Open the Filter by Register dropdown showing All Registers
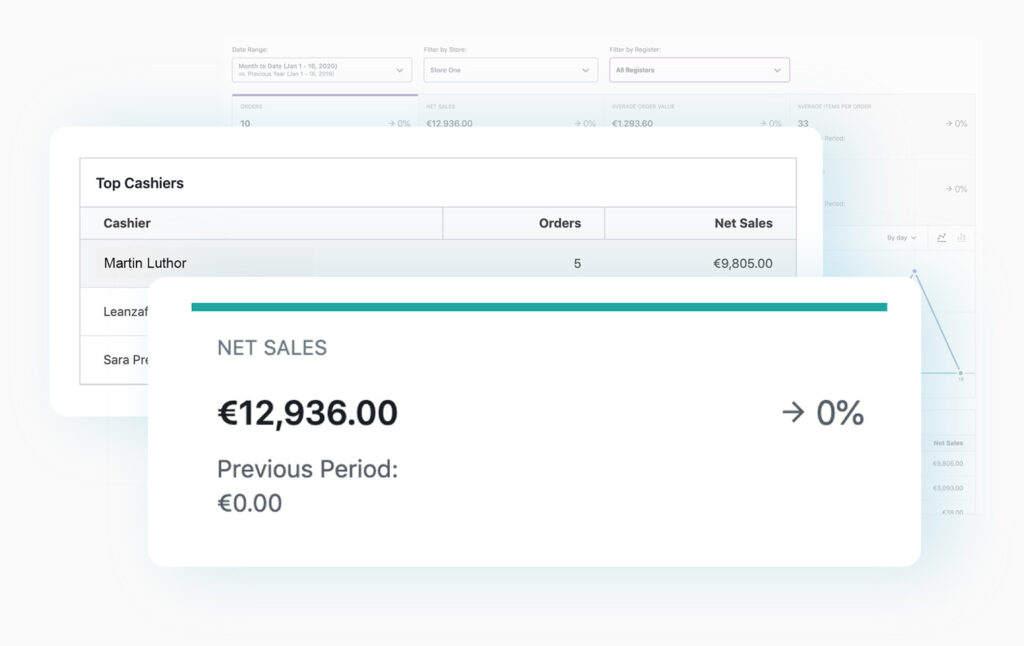Viewport: 1024px width, 646px height. point(699,69)
